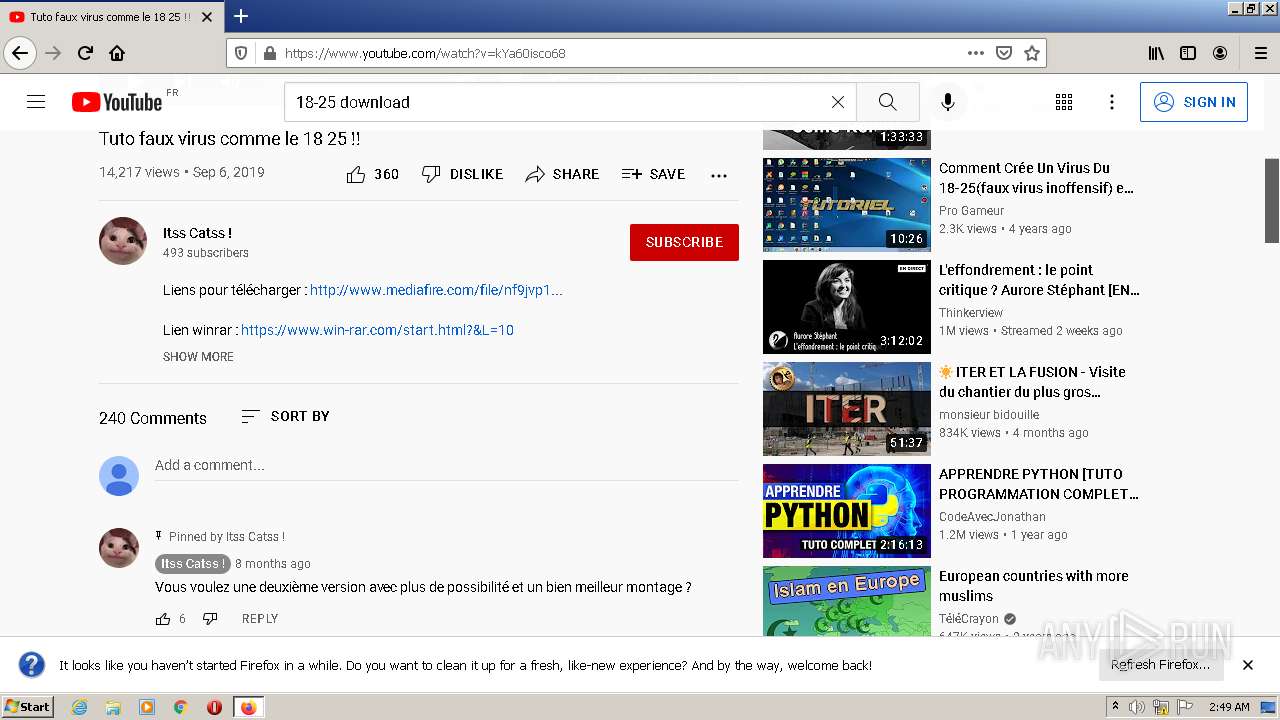Share the video

[562, 174]
